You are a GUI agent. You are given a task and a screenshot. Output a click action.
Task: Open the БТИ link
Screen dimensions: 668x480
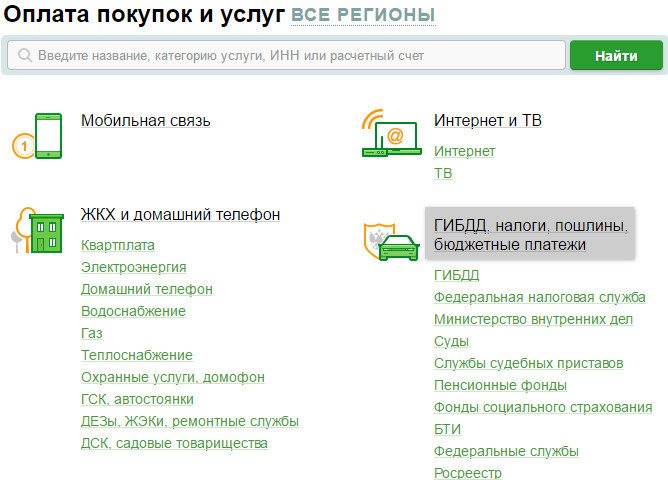click(447, 429)
